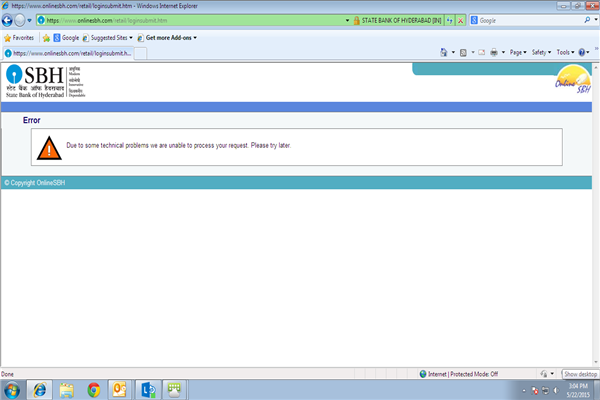Click the Show desktop button

click(597, 390)
